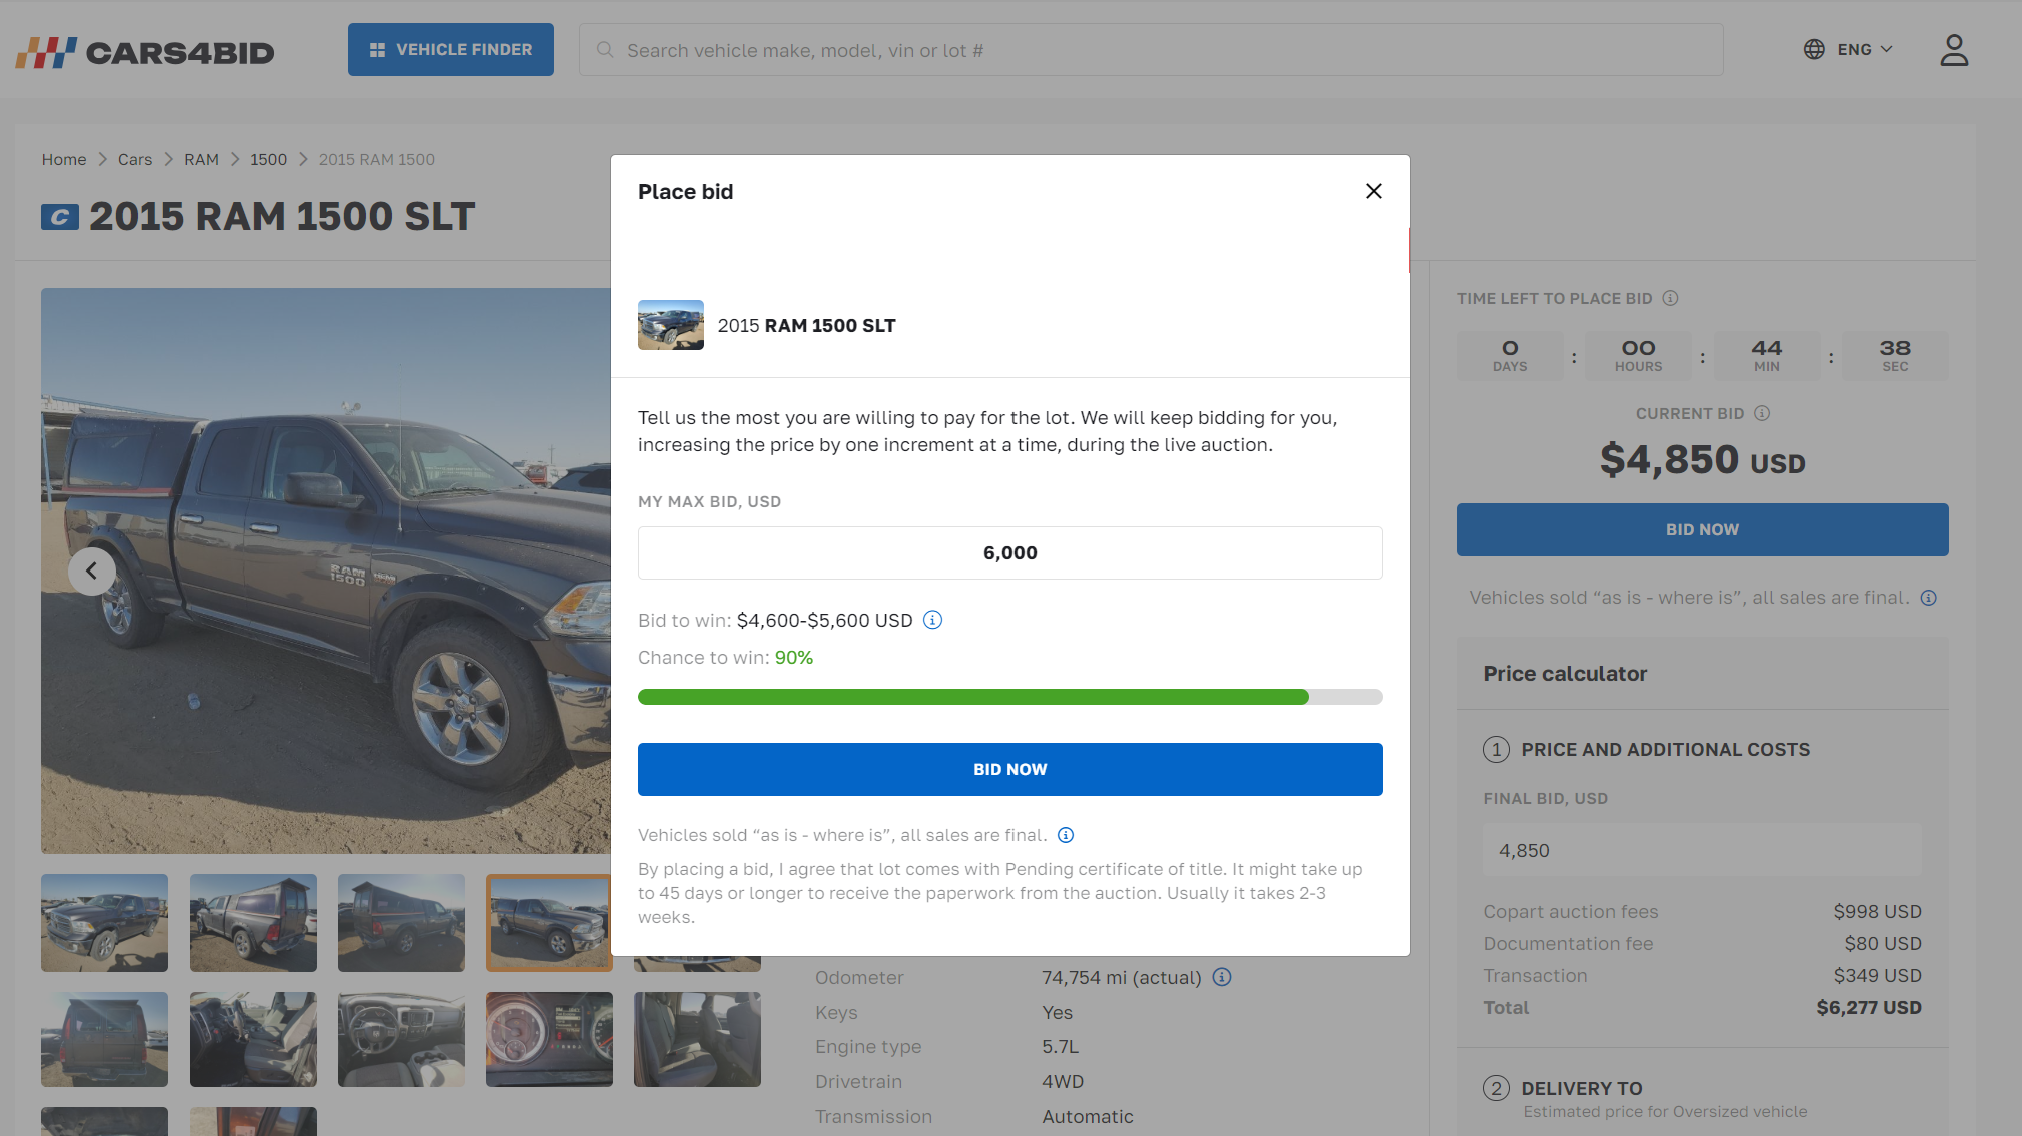Select the highlighted orange-bordered thumbnail
The height and width of the screenshot is (1136, 2022).
tap(549, 923)
